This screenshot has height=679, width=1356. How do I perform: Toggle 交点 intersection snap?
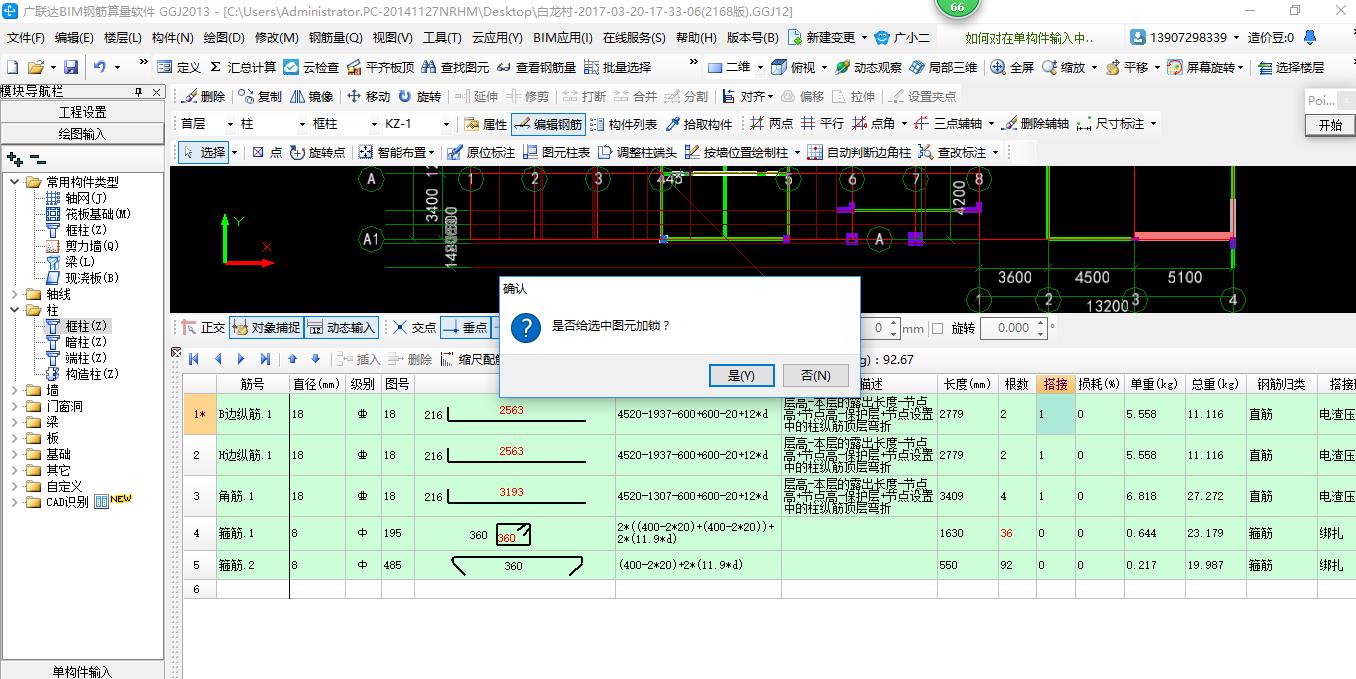[x=414, y=327]
